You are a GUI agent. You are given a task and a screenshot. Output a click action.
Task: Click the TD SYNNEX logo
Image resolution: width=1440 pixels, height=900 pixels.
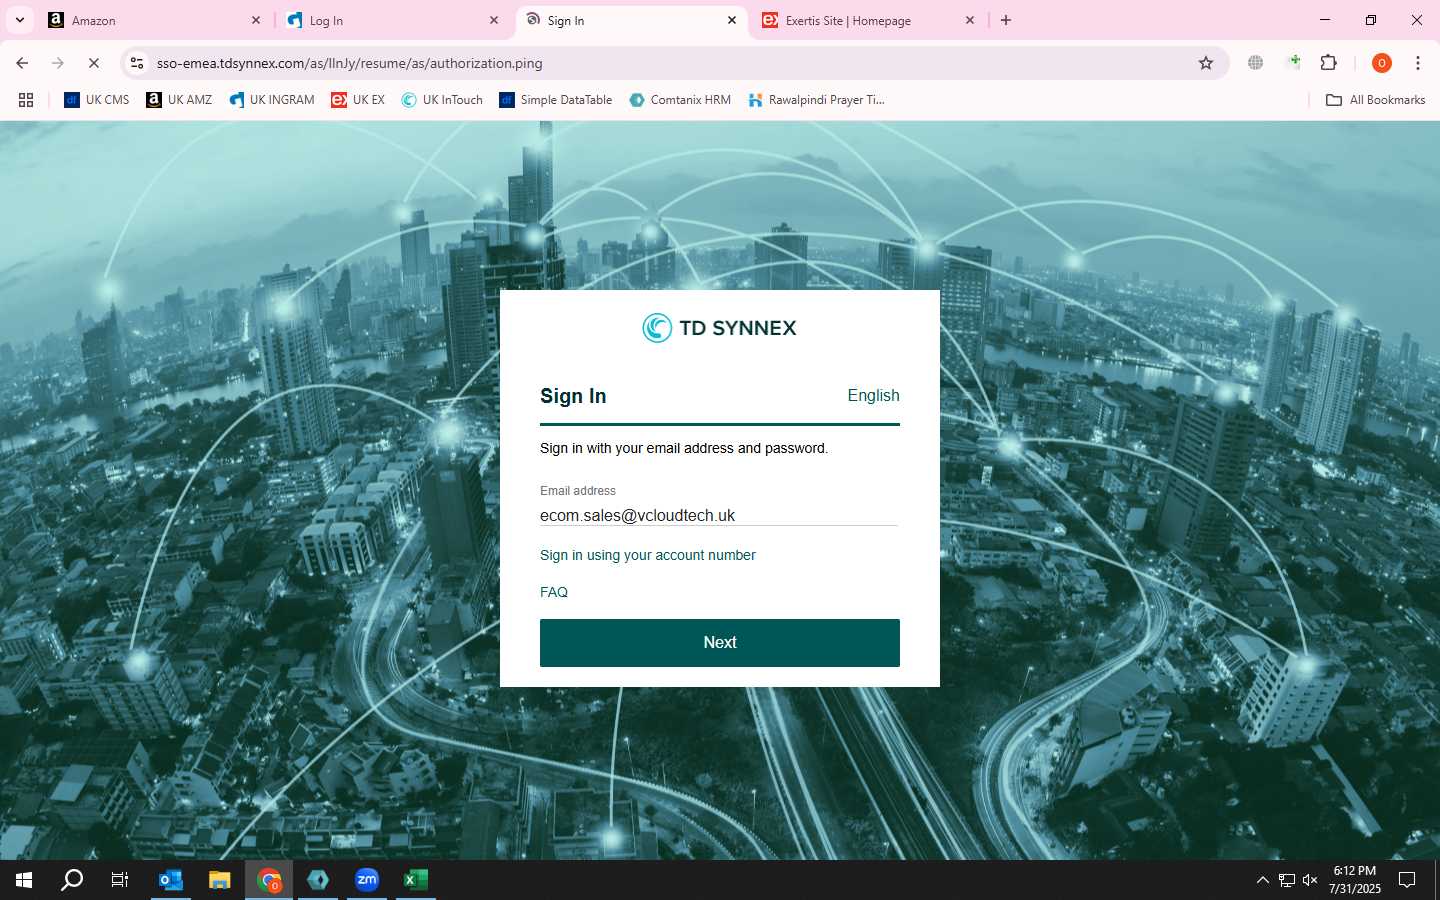pos(720,328)
